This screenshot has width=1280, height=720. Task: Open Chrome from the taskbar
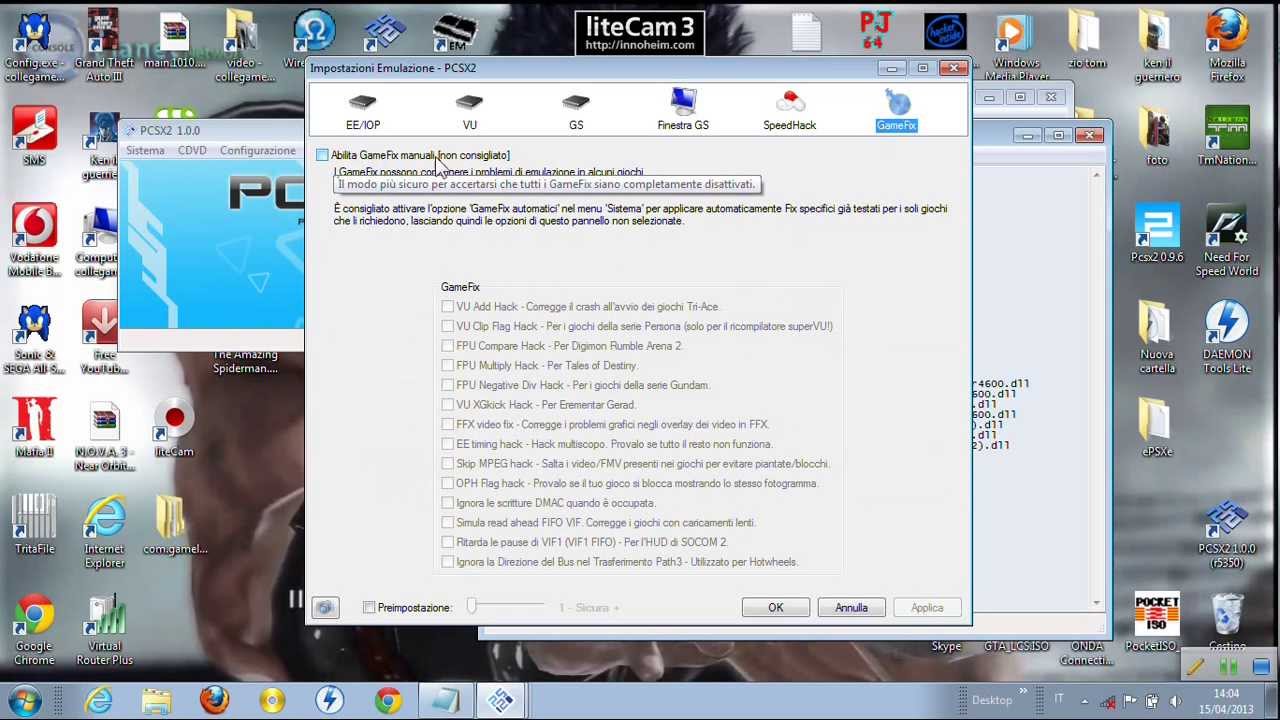pos(387,700)
